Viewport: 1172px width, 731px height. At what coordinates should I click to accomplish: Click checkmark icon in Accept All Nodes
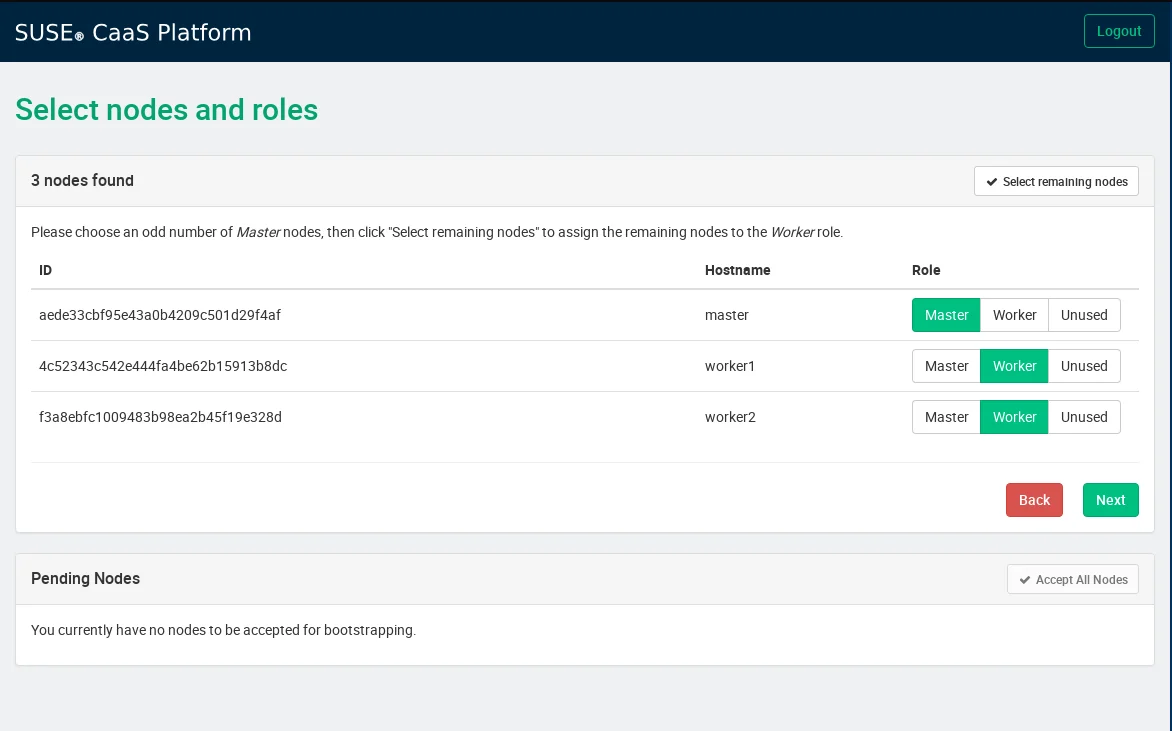click(x=1025, y=580)
